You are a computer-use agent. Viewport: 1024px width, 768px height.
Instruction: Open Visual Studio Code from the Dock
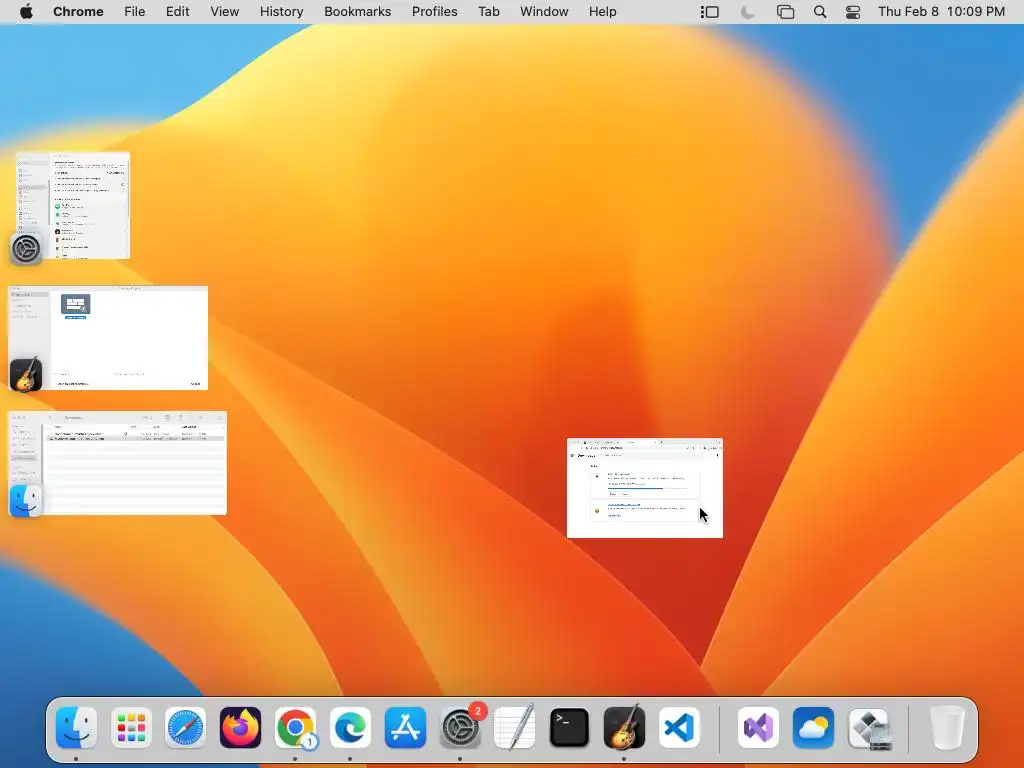coord(679,727)
